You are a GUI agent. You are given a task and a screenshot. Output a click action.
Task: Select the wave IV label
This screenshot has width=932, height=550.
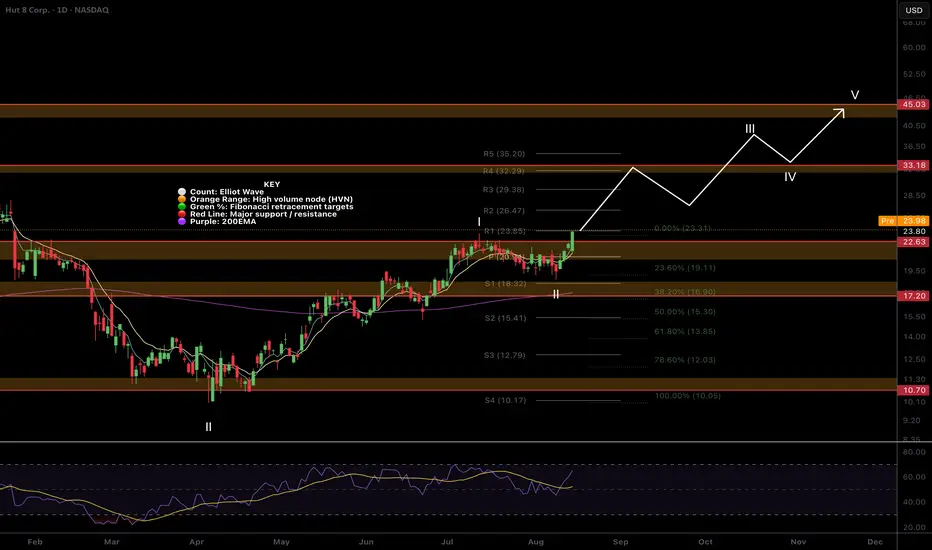click(790, 177)
